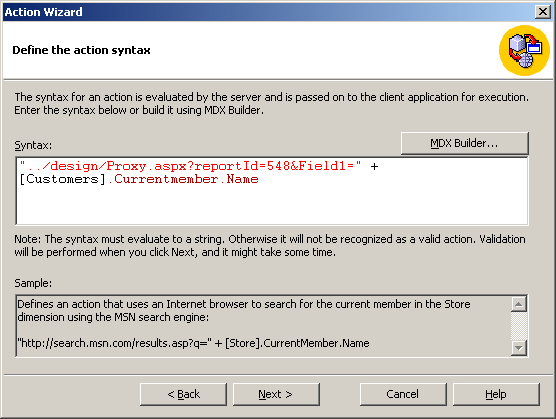Image resolution: width=556 pixels, height=419 pixels.
Task: Click the Sample description text
Action: pyautogui.click(x=244, y=311)
